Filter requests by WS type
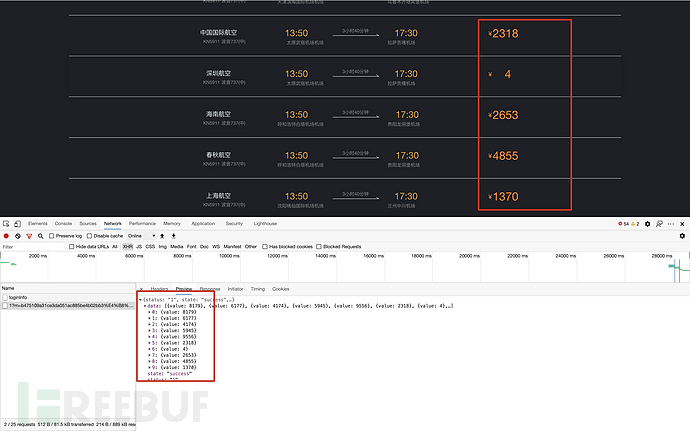 pyautogui.click(x=216, y=247)
